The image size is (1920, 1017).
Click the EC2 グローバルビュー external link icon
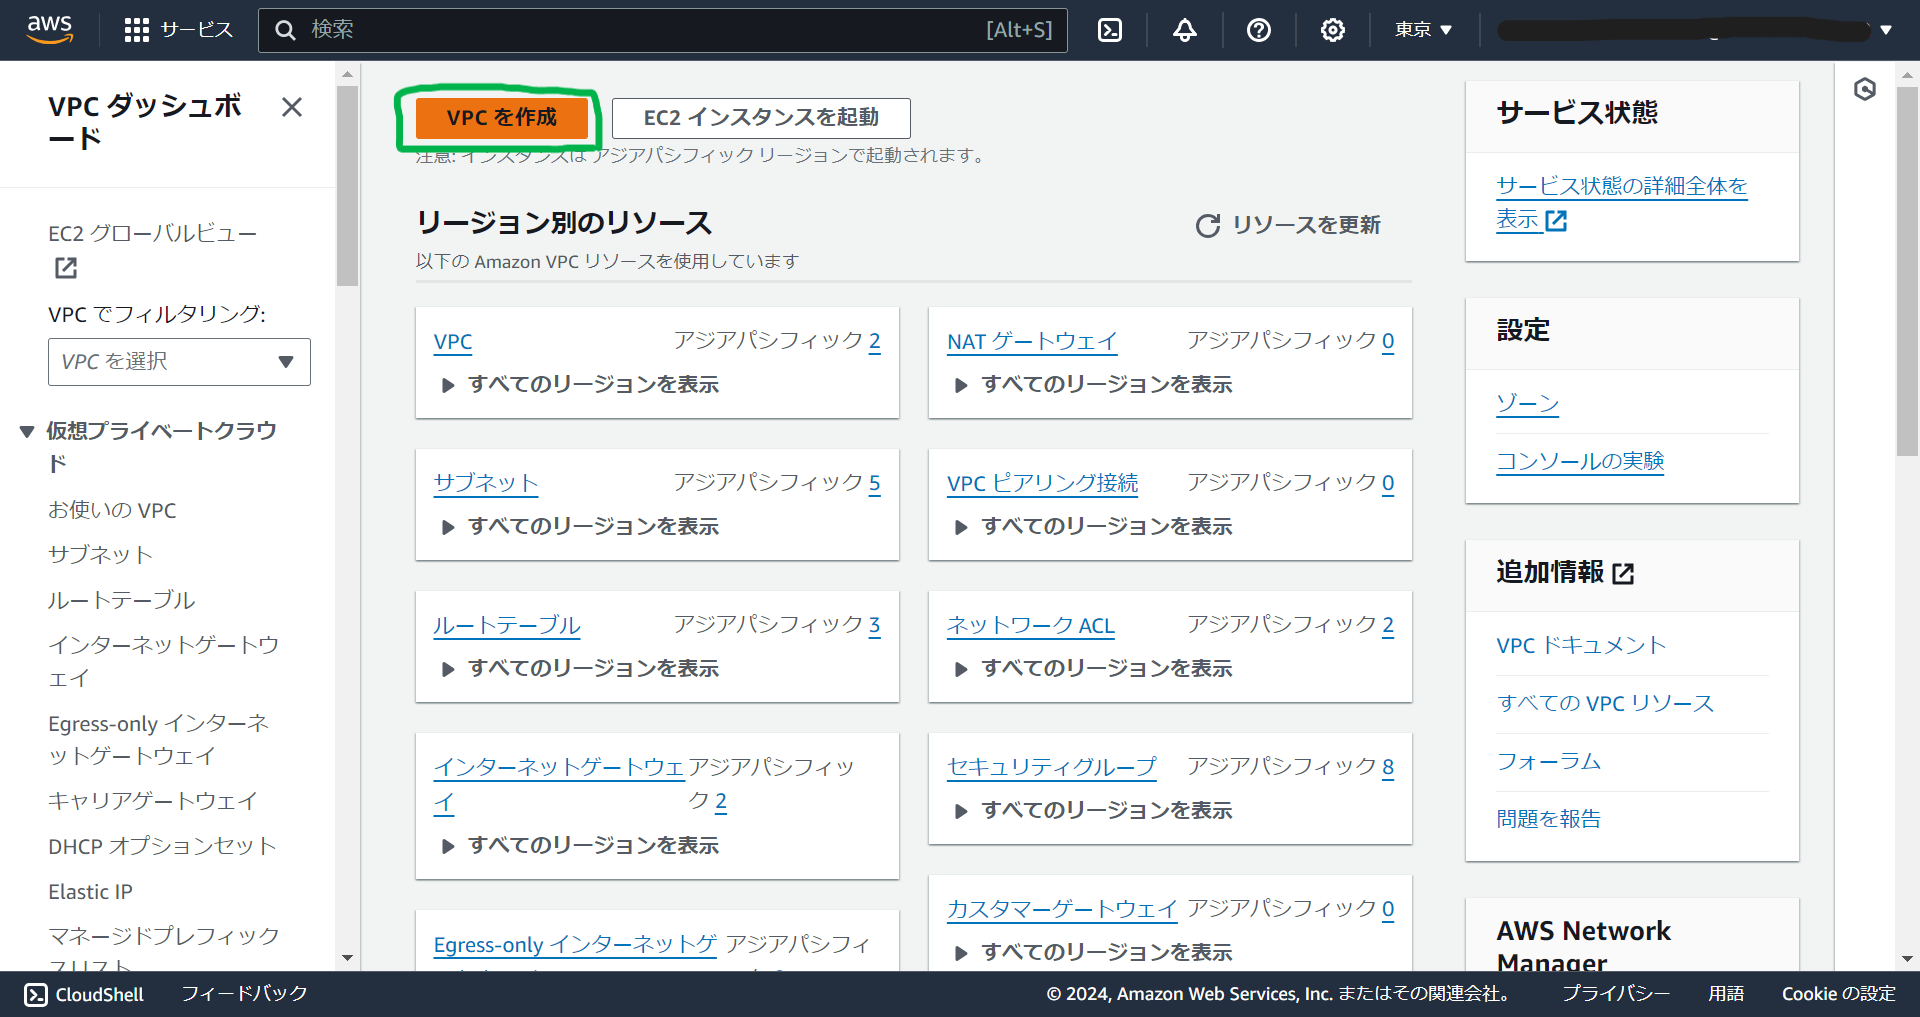pyautogui.click(x=65, y=268)
